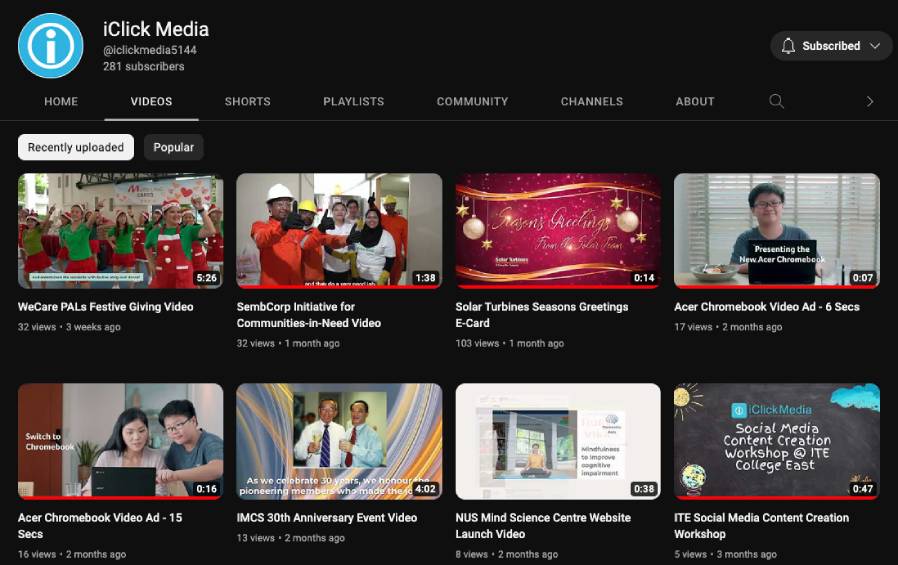This screenshot has height=565, width=898.
Task: Click the 0:47 duration badge
Action: pos(863,489)
